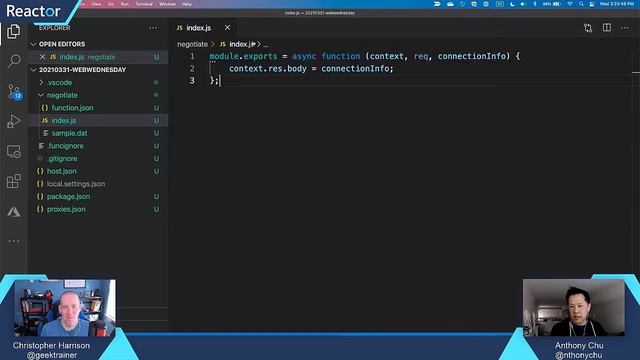Expand the .vscode folder
The image size is (640, 360).
tap(98, 82)
